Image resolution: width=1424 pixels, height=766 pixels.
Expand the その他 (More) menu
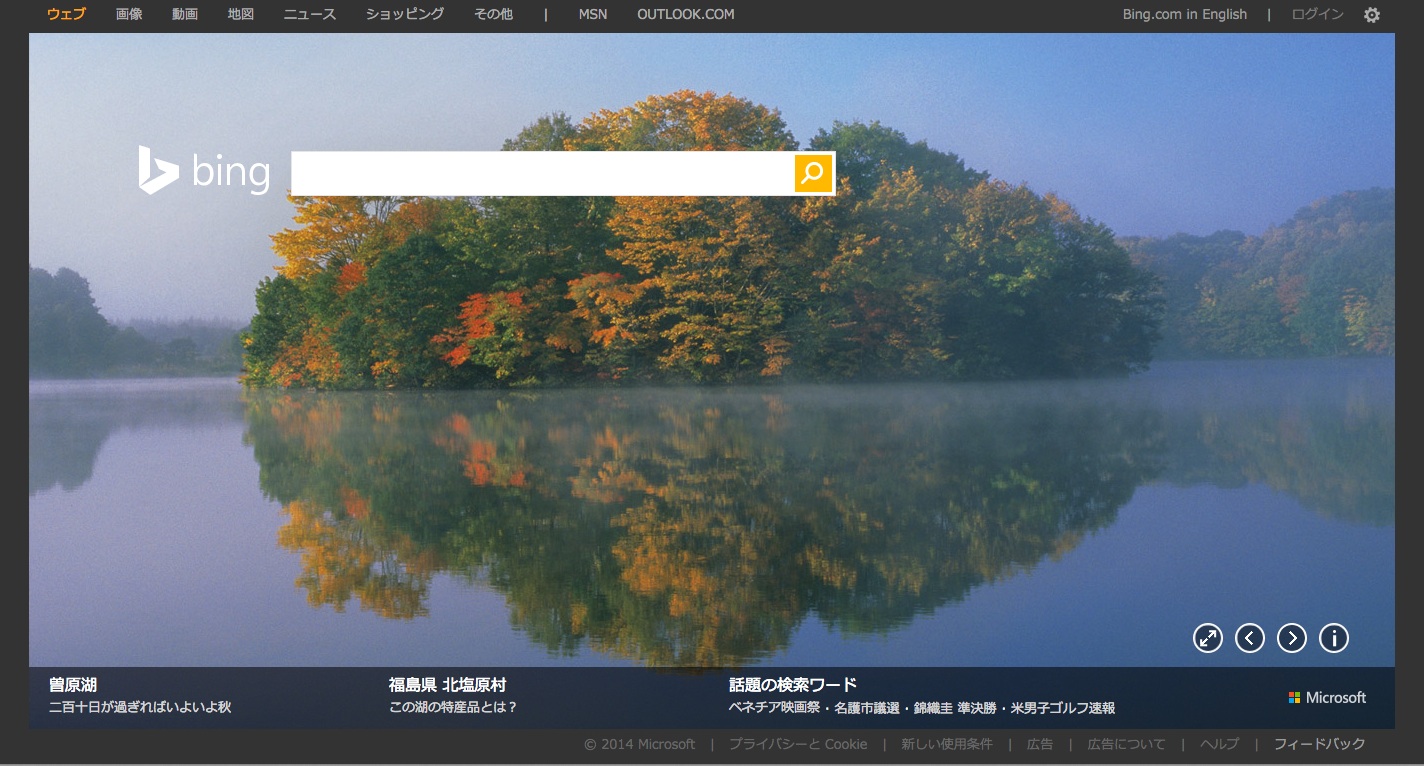point(493,14)
